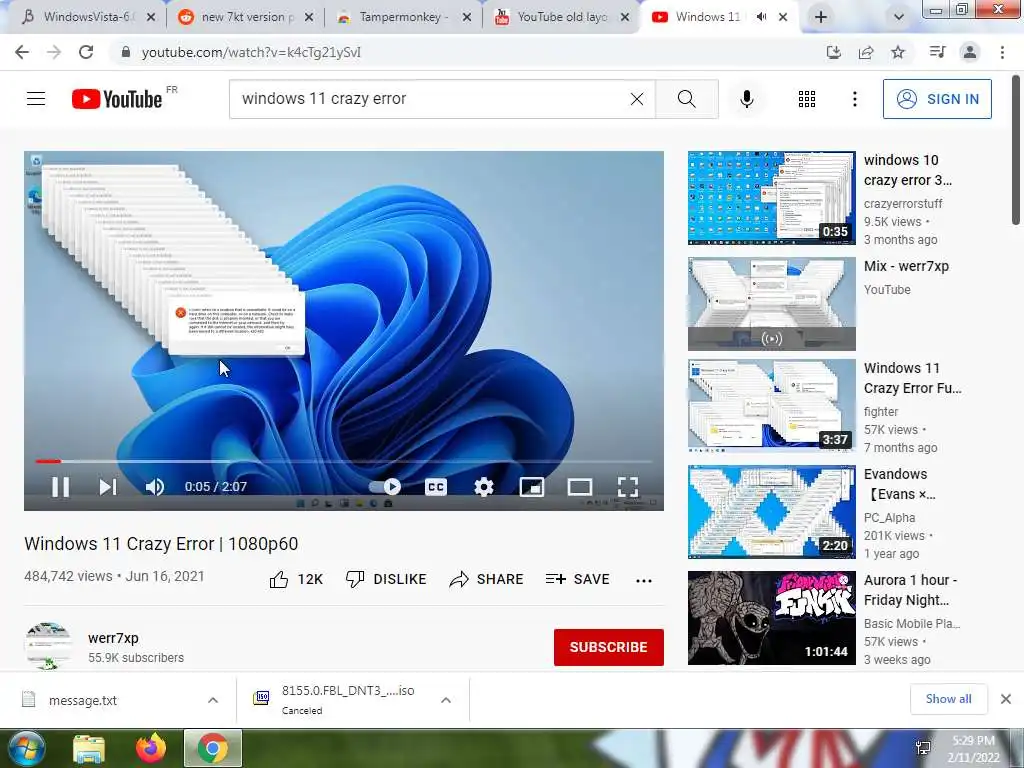
Task: Go to the YouTube home logo
Action: click(118, 99)
